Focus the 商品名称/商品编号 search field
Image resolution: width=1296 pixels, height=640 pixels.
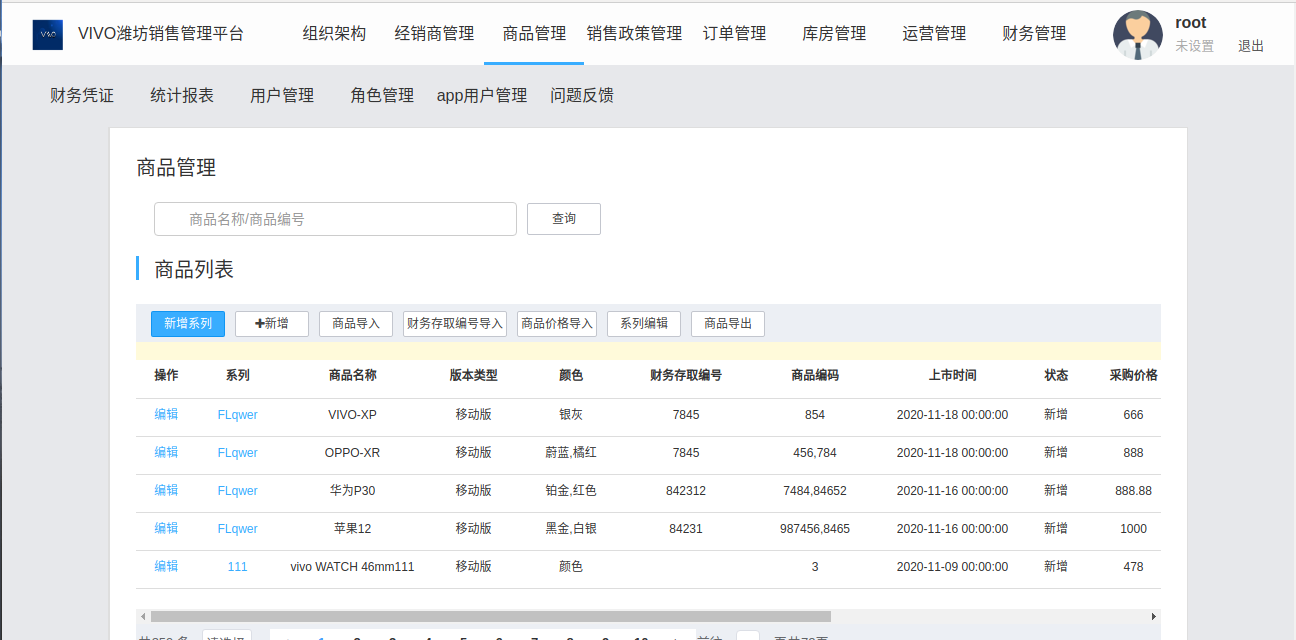tap(335, 219)
